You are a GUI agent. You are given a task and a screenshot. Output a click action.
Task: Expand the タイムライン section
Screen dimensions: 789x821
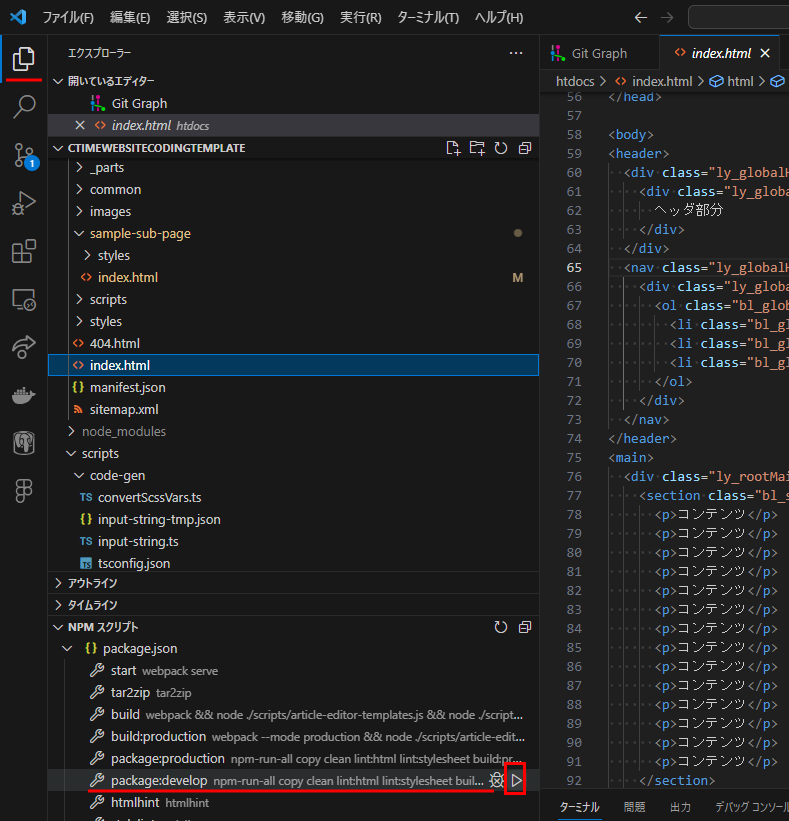click(293, 605)
